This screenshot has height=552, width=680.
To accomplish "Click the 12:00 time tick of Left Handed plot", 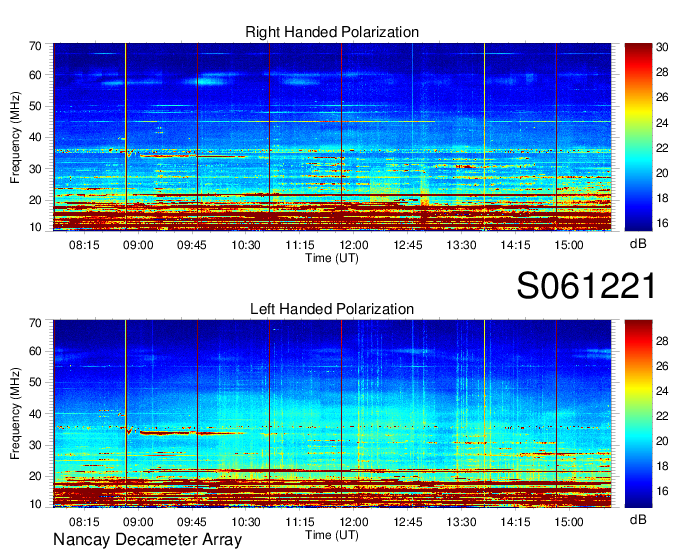I will (353, 522).
